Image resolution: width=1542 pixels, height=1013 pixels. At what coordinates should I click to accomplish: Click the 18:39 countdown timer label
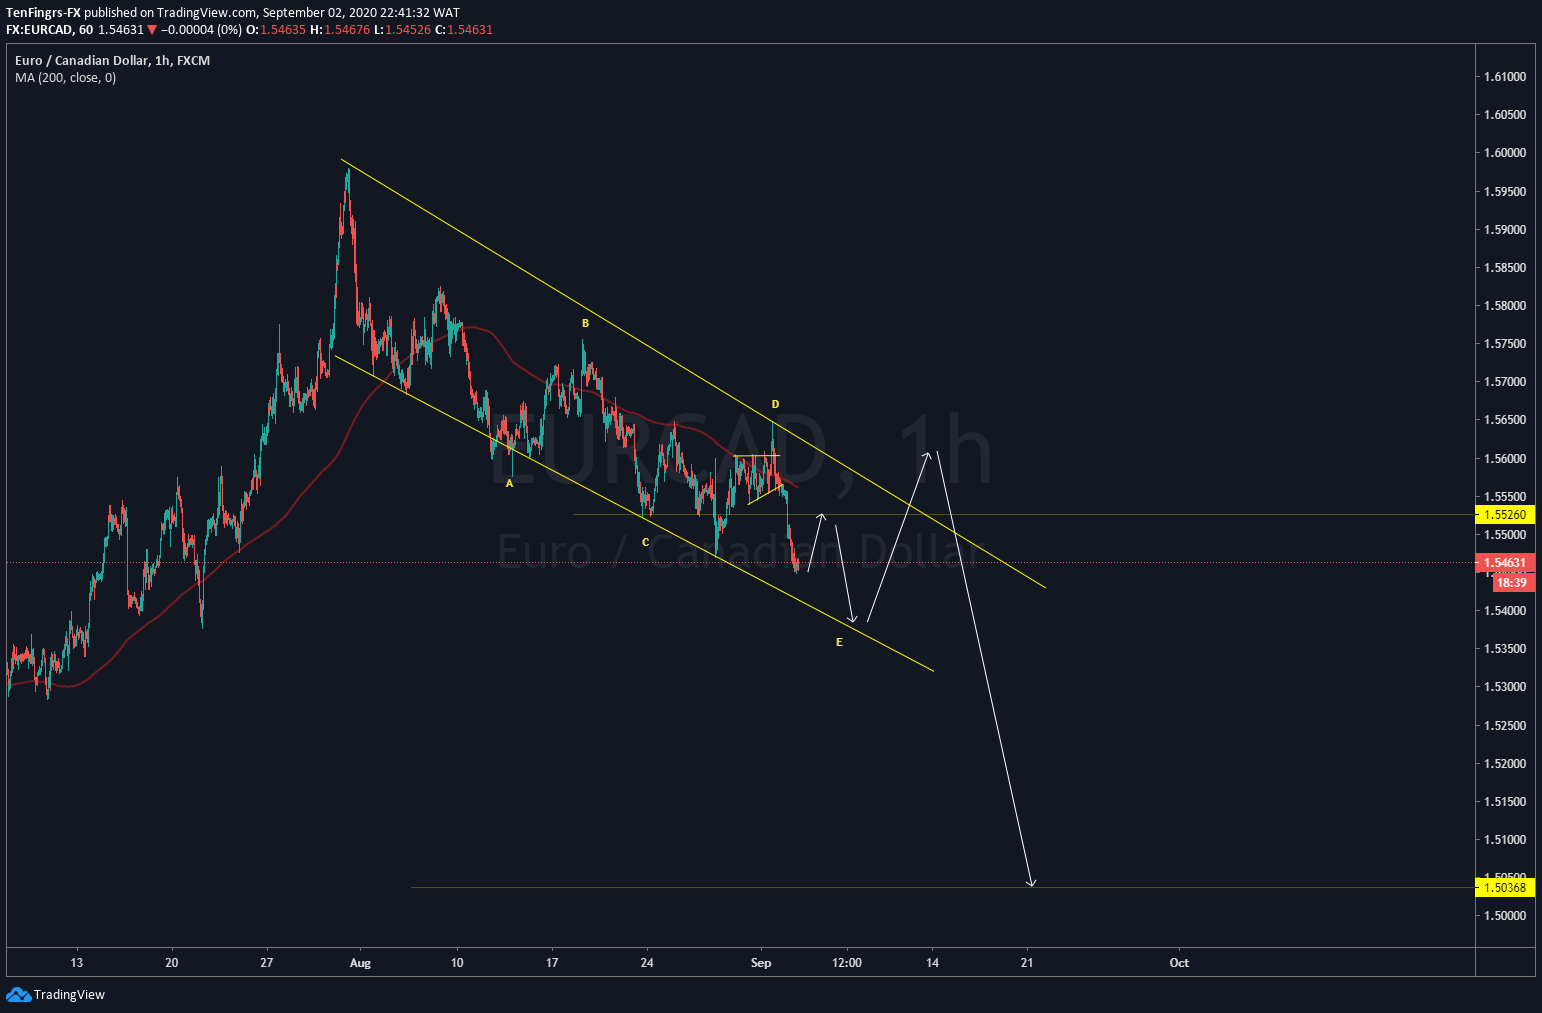click(x=1511, y=582)
